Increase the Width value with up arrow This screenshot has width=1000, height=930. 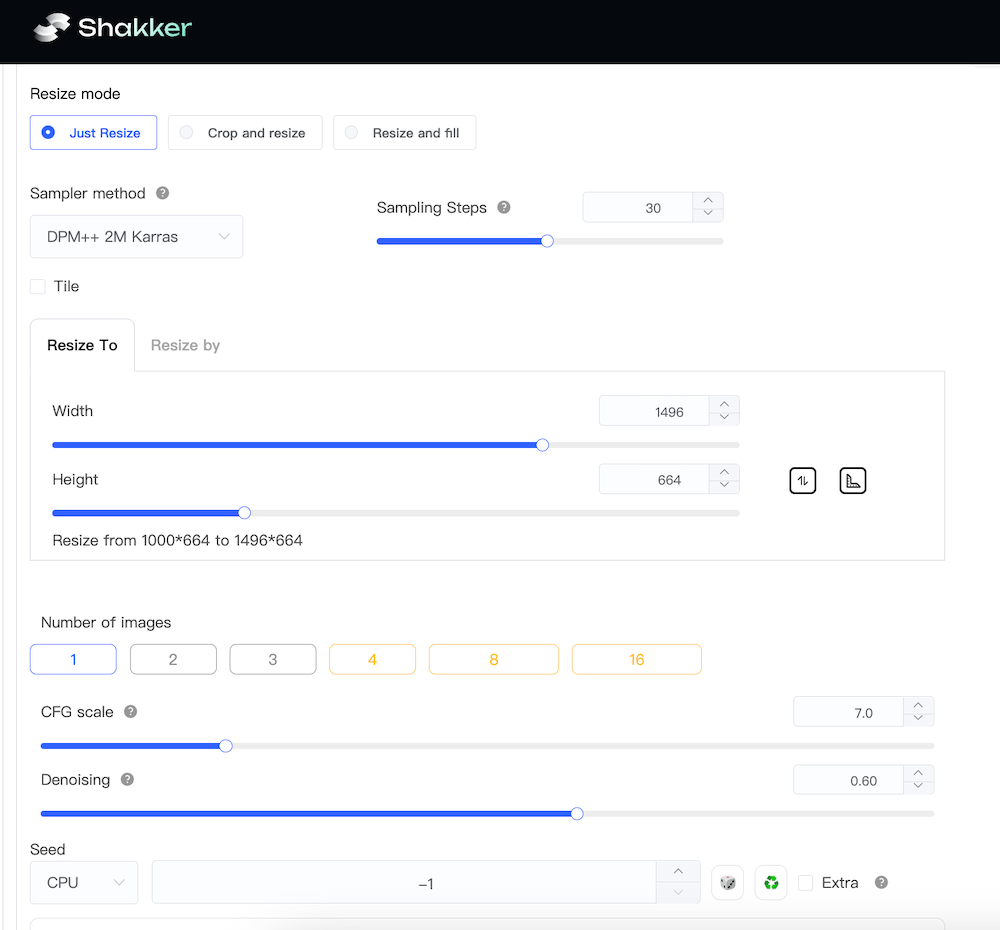[724, 404]
